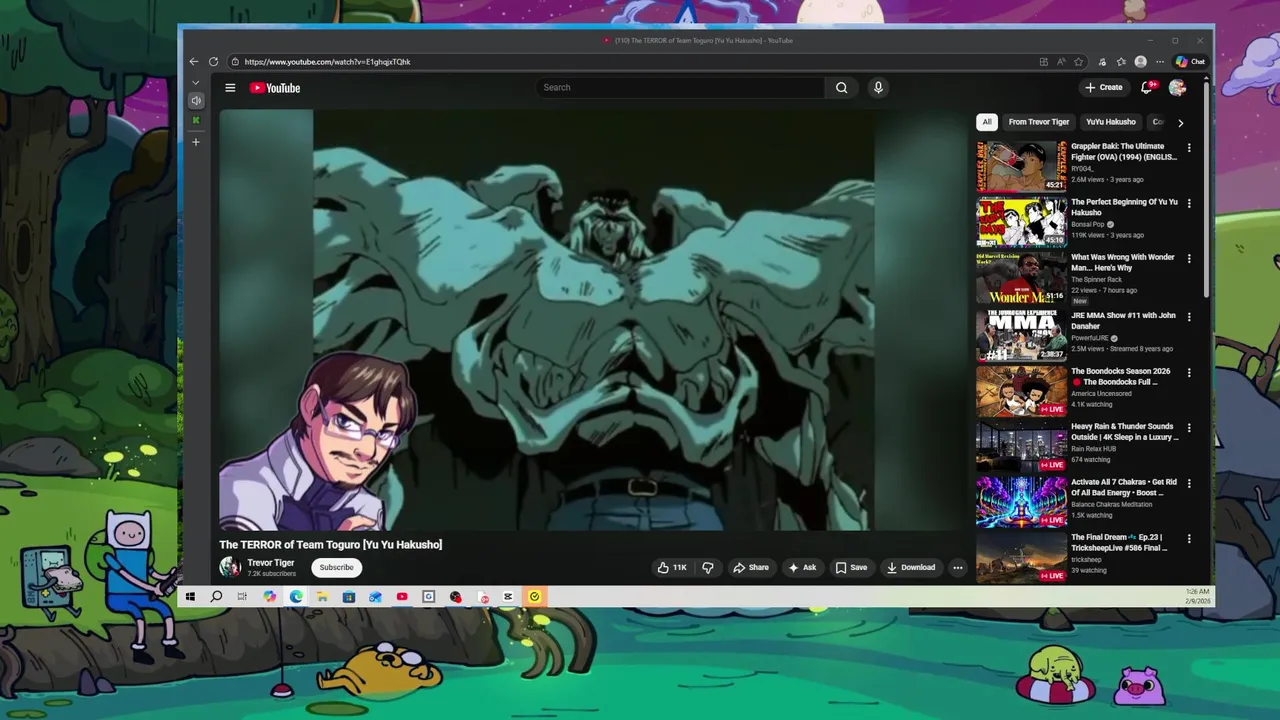
Task: Open options for The Boondocks Season 2026
Action: pos(1189,372)
